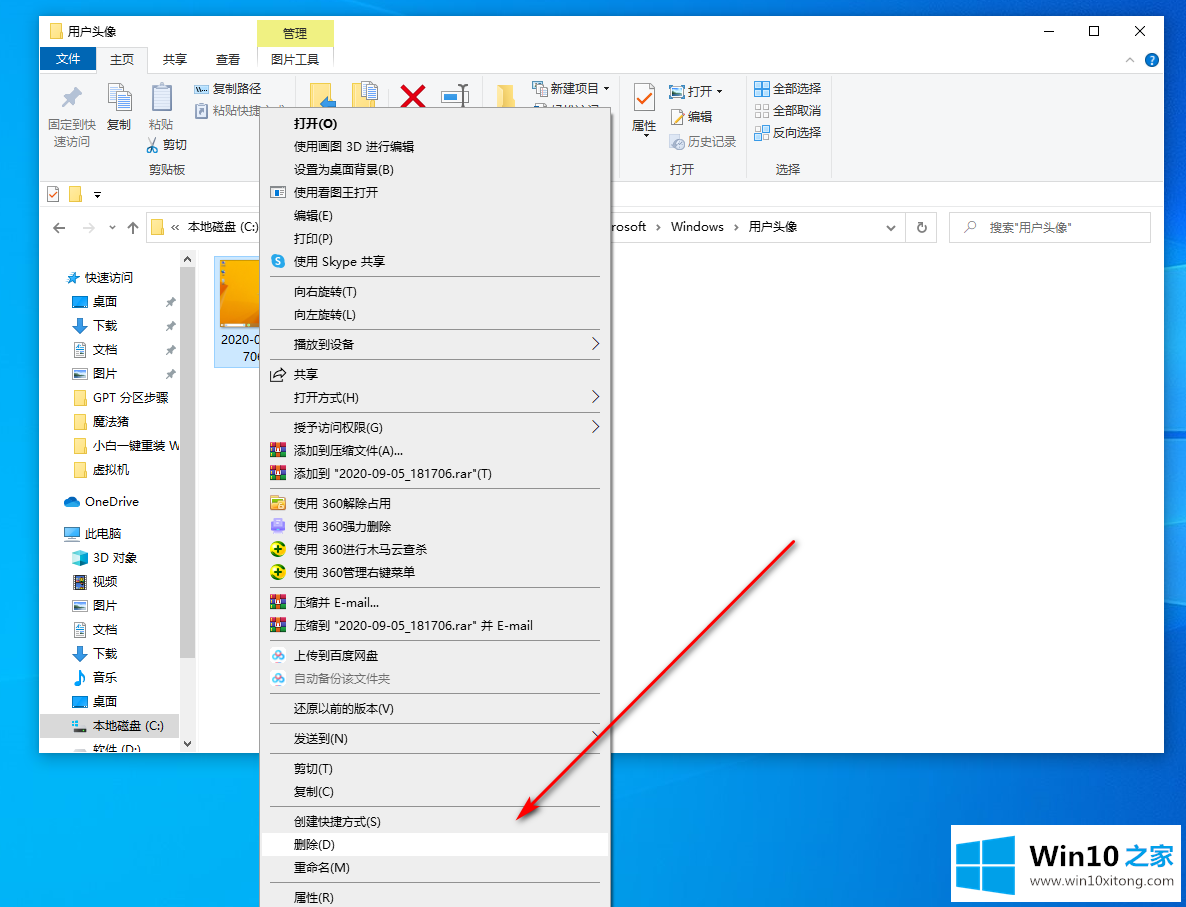Viewport: 1186px width, 907px height.
Task: Click the Help question mark icon
Action: coord(1152,60)
